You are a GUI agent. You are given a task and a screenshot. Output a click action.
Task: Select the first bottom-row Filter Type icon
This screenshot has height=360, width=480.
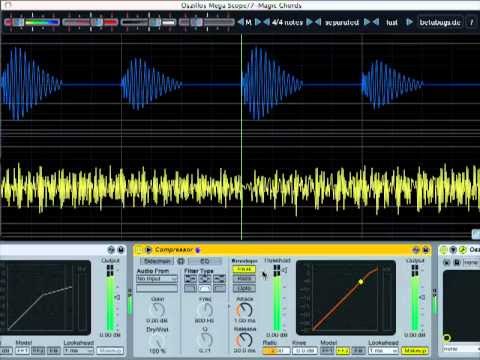(x=190, y=288)
